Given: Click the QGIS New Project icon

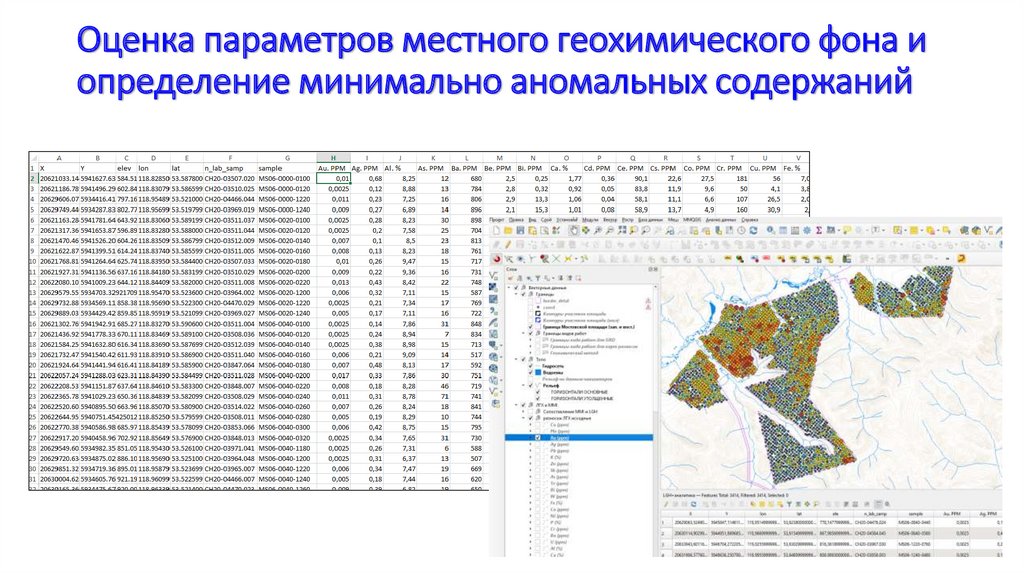Looking at the screenshot, I should (x=496, y=231).
